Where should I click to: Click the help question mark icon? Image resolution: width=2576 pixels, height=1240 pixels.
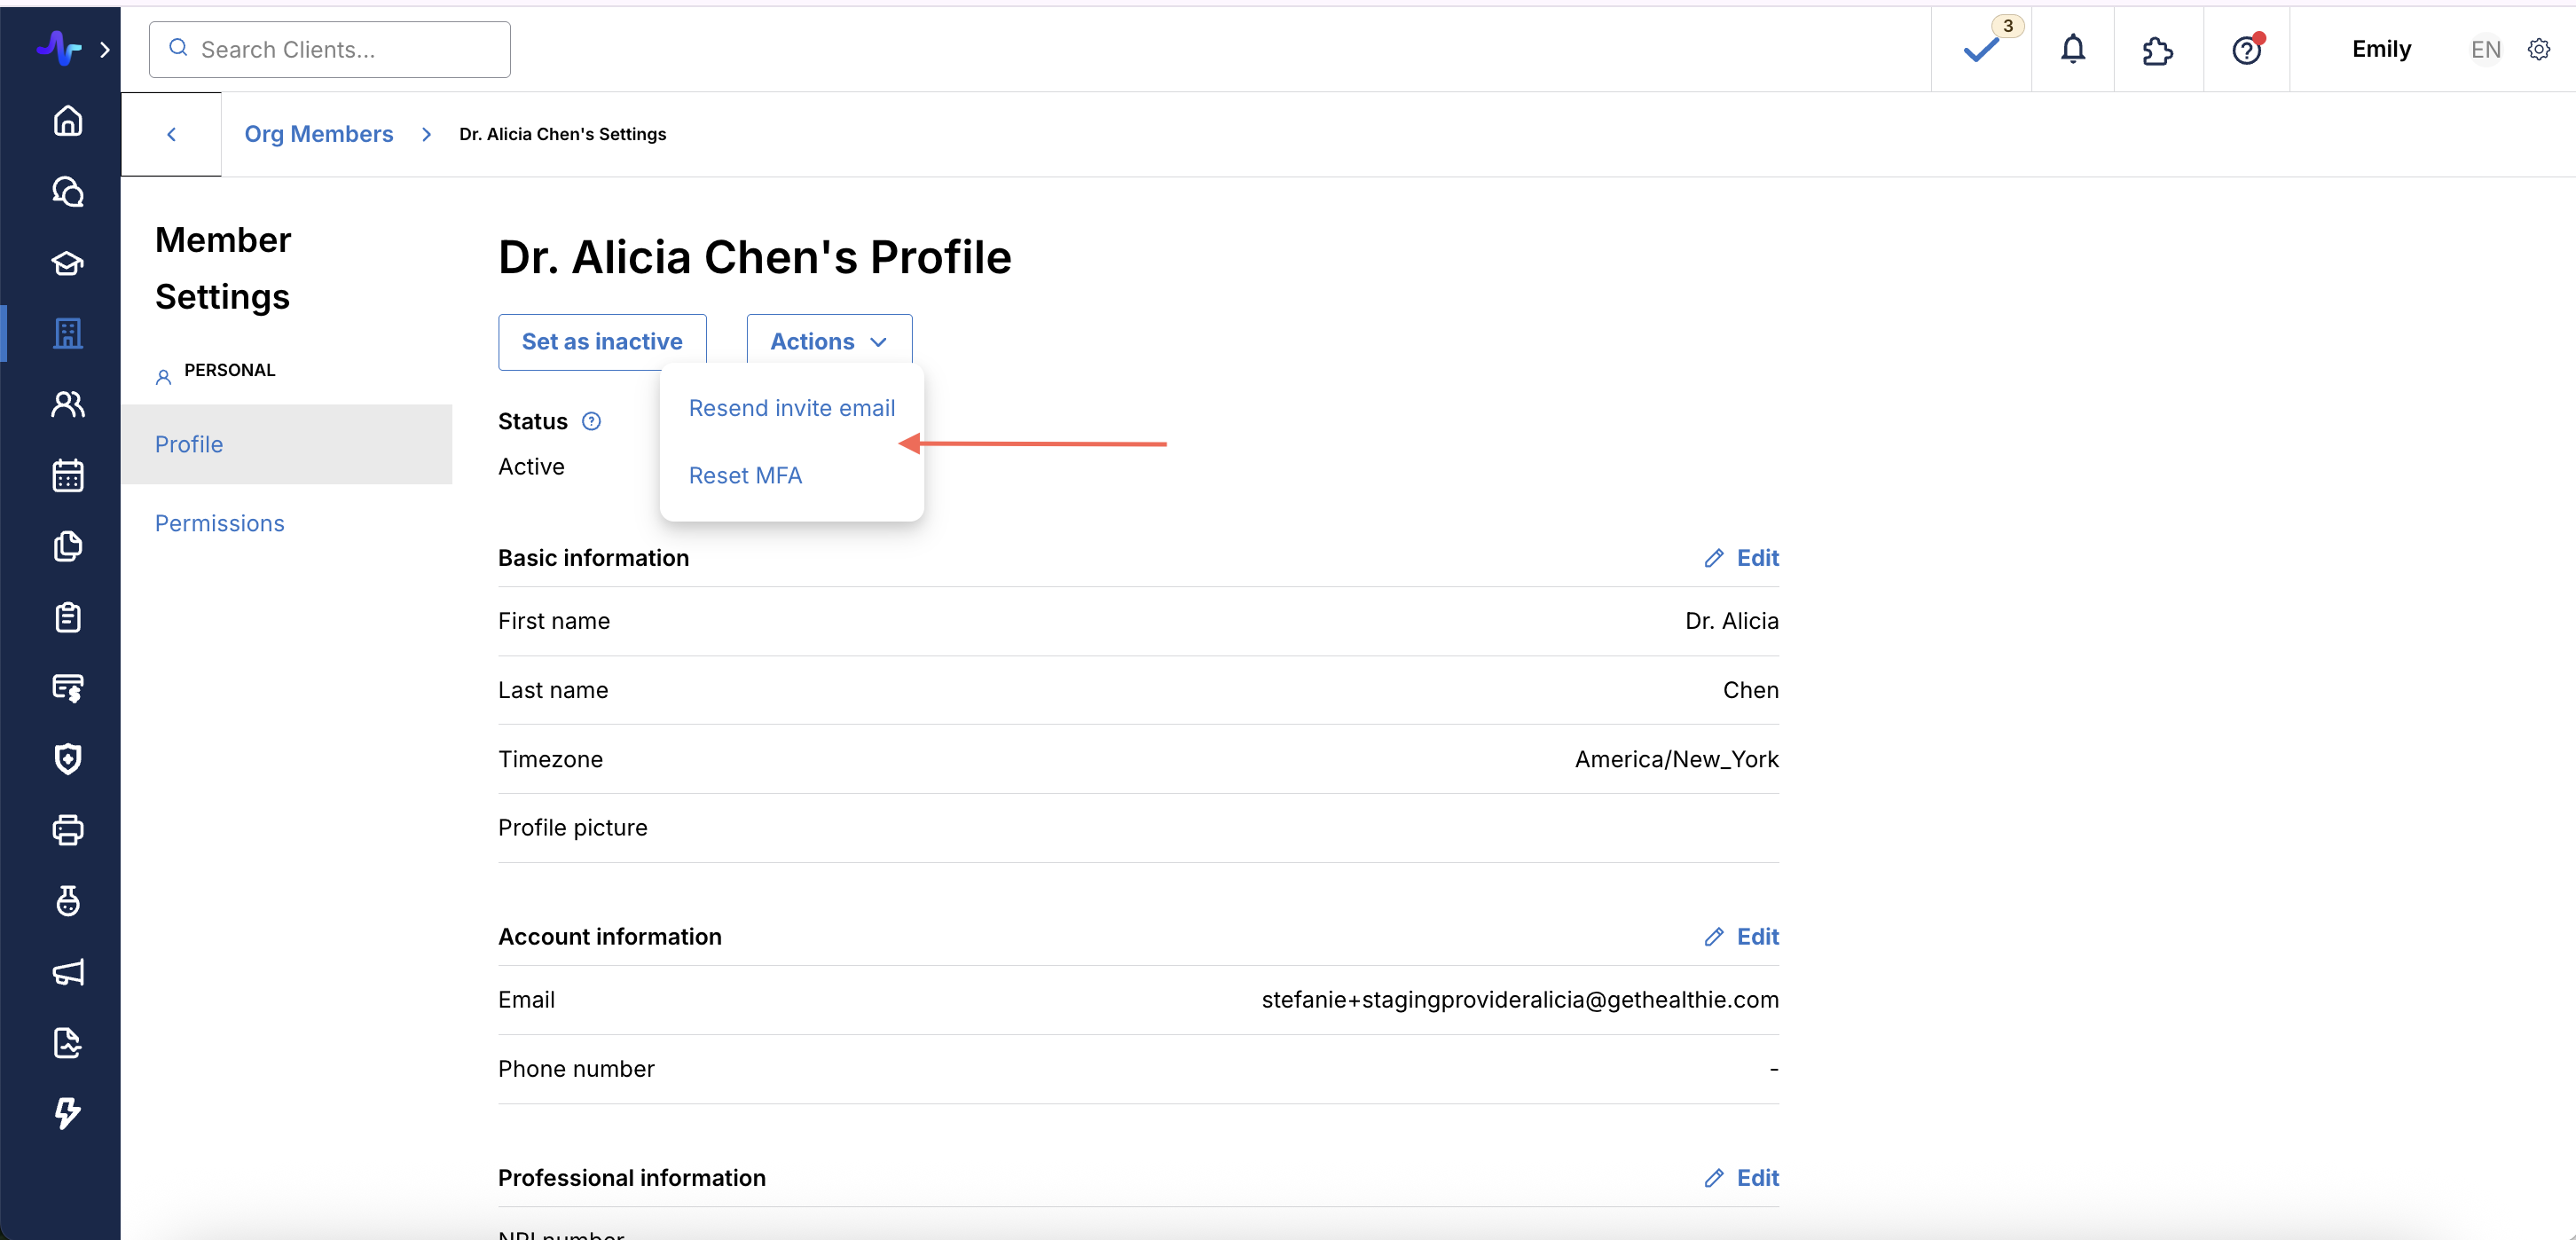point(2246,50)
